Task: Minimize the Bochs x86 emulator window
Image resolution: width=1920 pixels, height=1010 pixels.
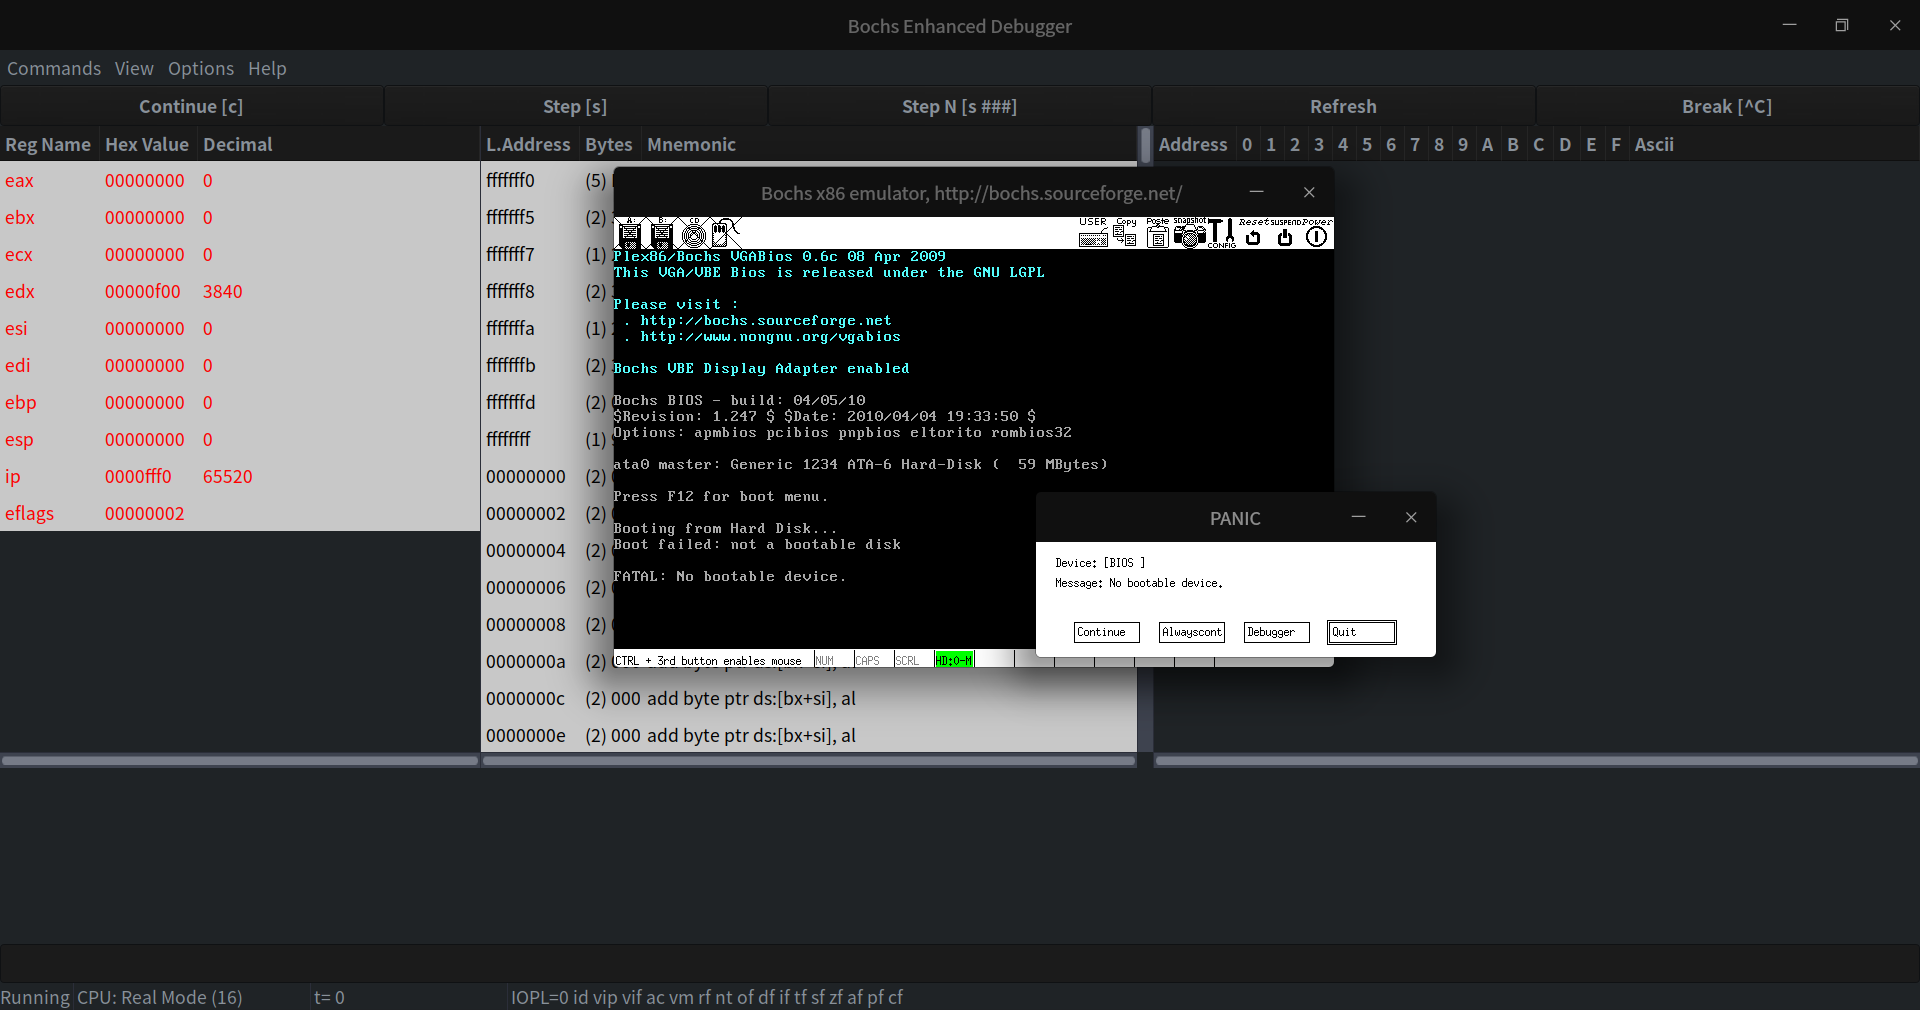Action: tap(1256, 192)
